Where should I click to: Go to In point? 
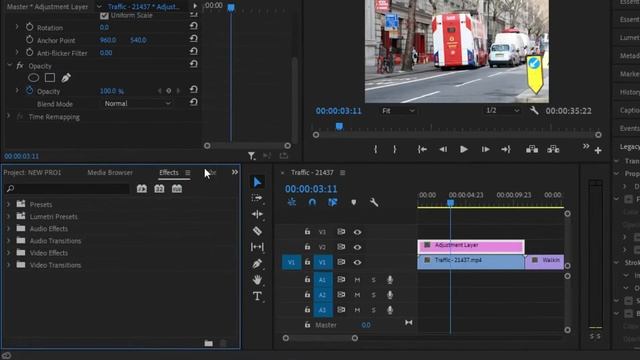(422, 149)
